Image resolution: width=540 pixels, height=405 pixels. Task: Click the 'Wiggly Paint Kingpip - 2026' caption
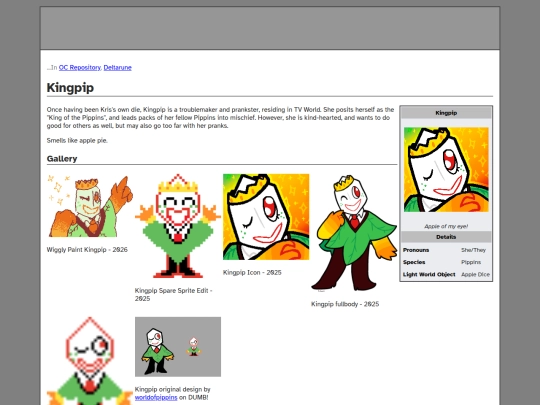87,250
